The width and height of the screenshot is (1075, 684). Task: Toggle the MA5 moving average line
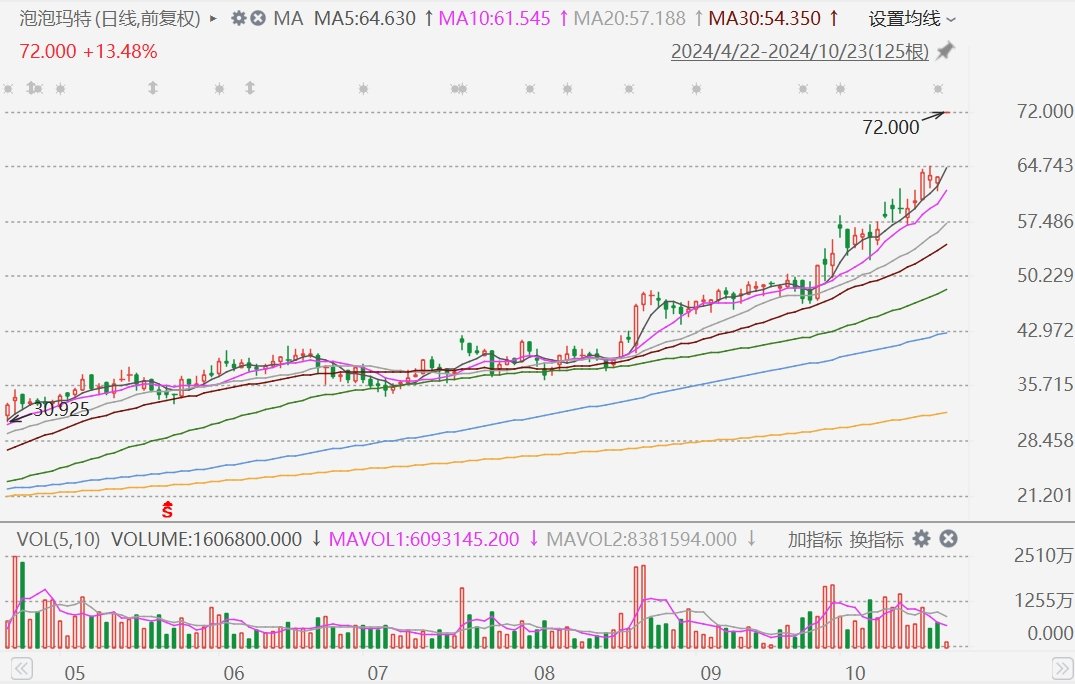366,19
